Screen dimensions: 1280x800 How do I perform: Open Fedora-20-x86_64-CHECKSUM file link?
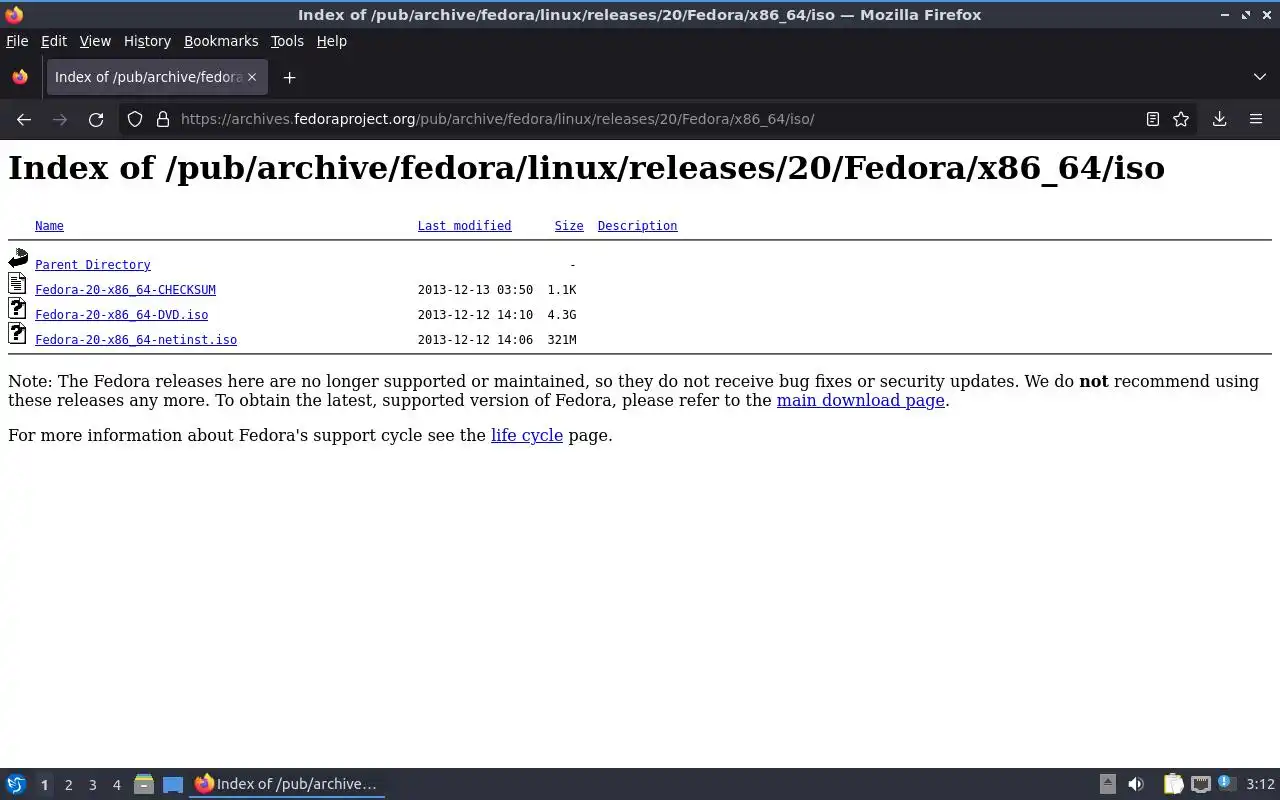coord(125,290)
